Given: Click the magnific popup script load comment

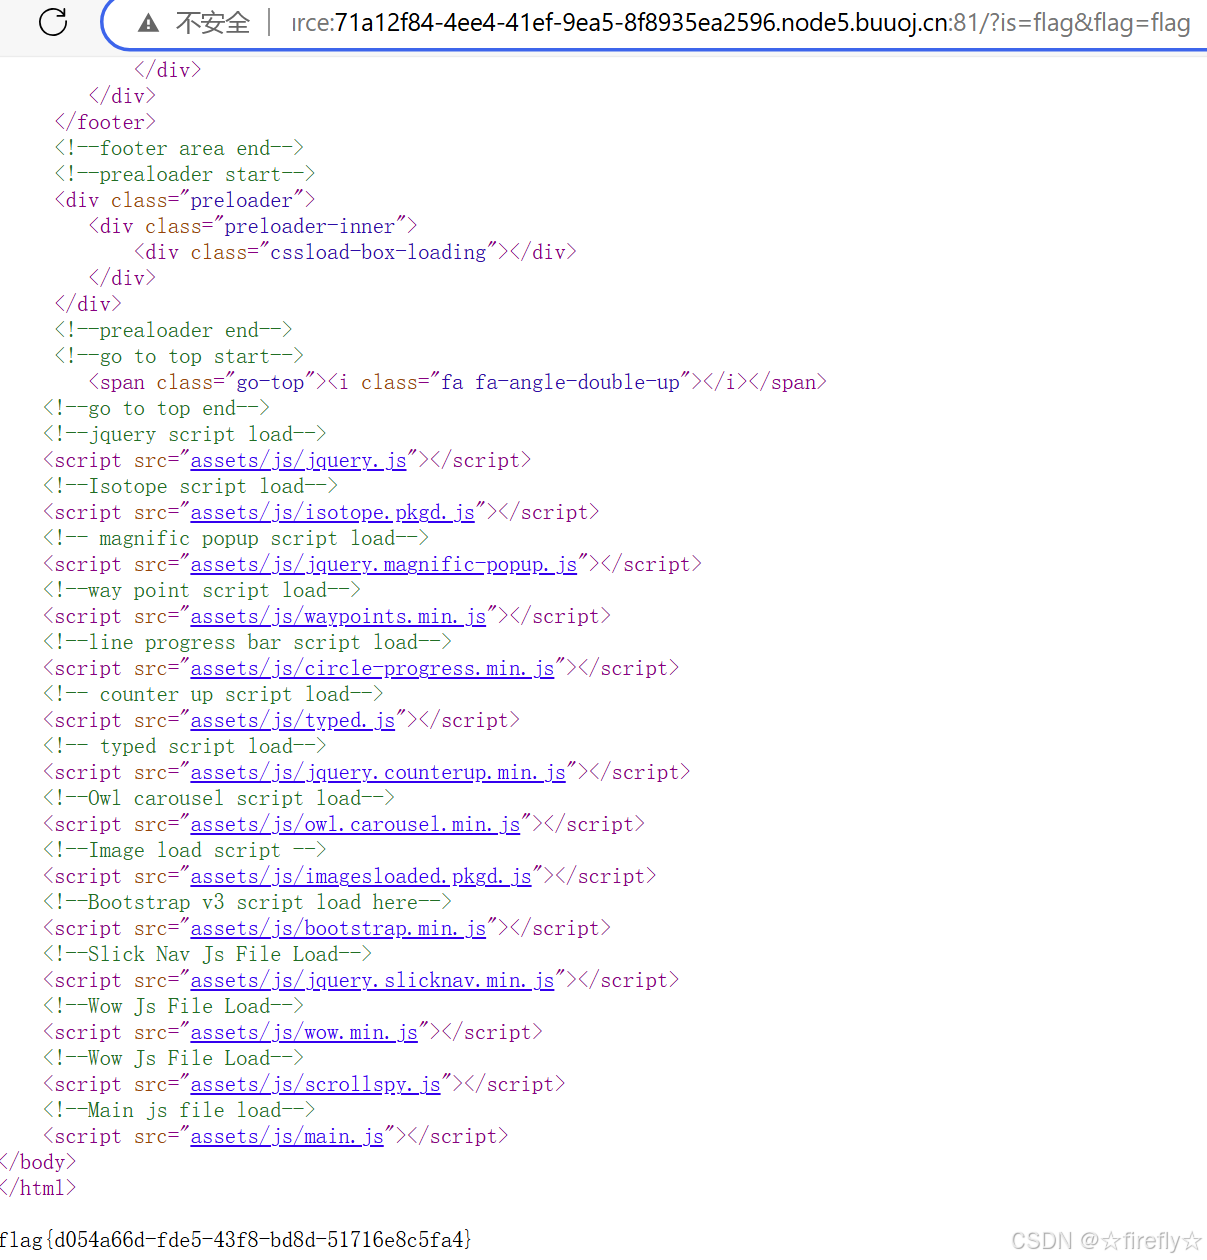Looking at the screenshot, I should point(236,538).
